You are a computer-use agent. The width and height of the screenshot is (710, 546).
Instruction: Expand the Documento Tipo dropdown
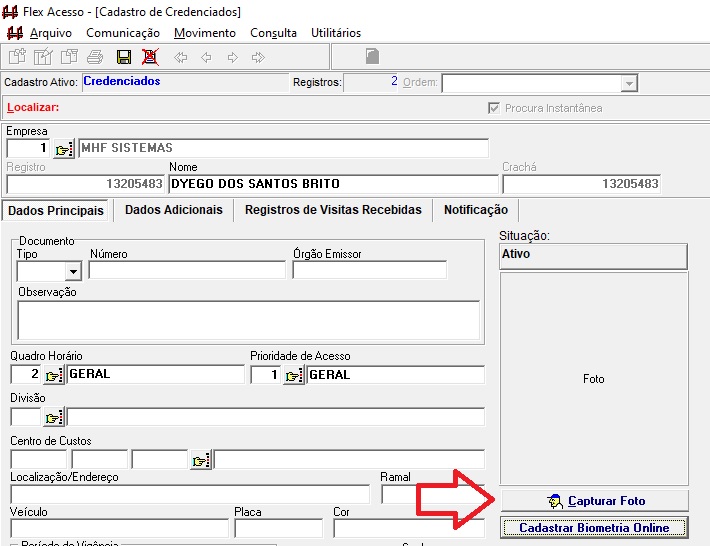(73, 272)
